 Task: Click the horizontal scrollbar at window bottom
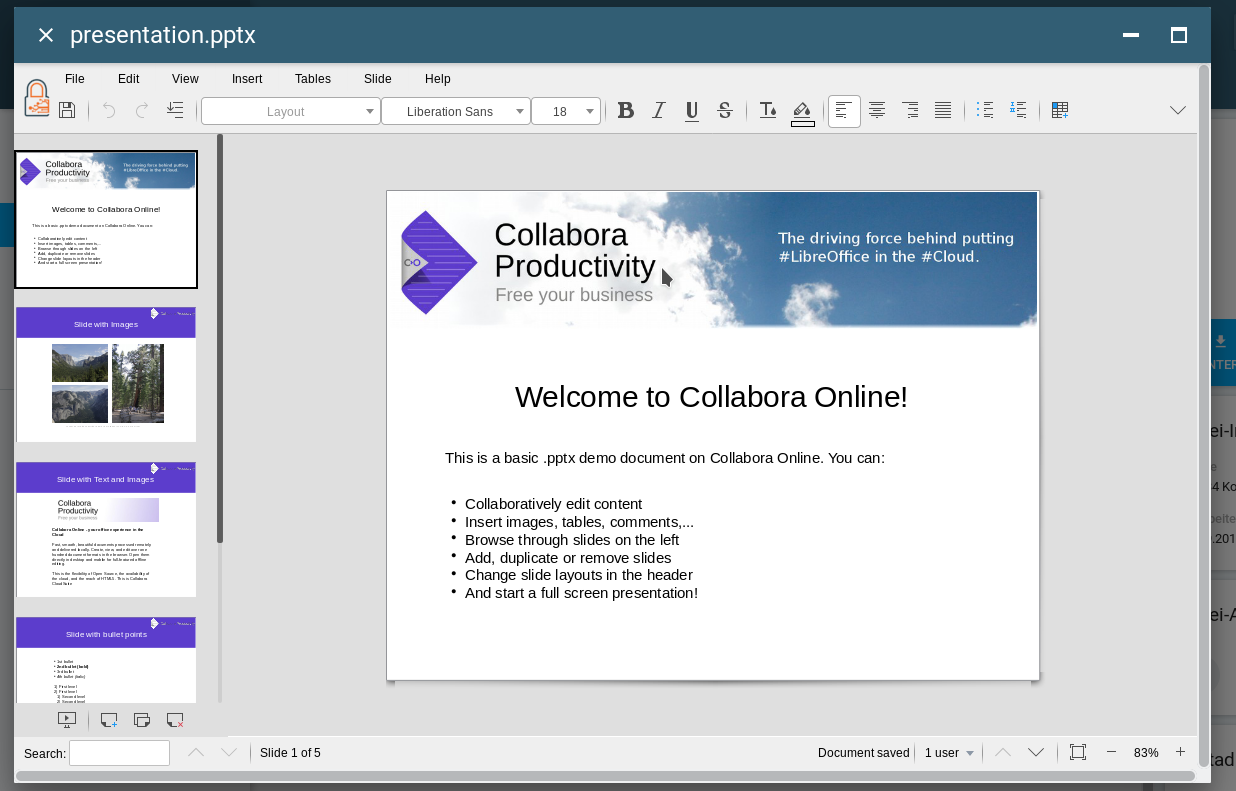coord(605,776)
